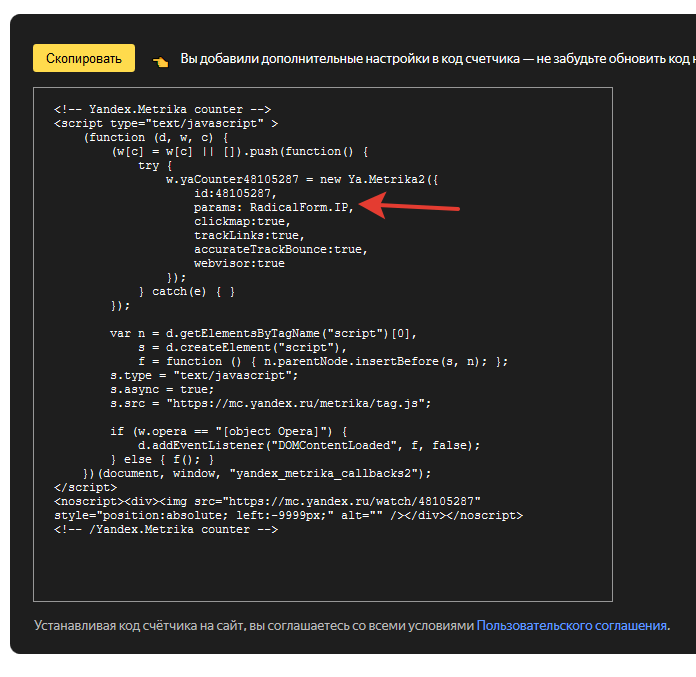Click the w.yaCounter48105287 declaration line
The width and height of the screenshot is (696, 677).
point(302,179)
